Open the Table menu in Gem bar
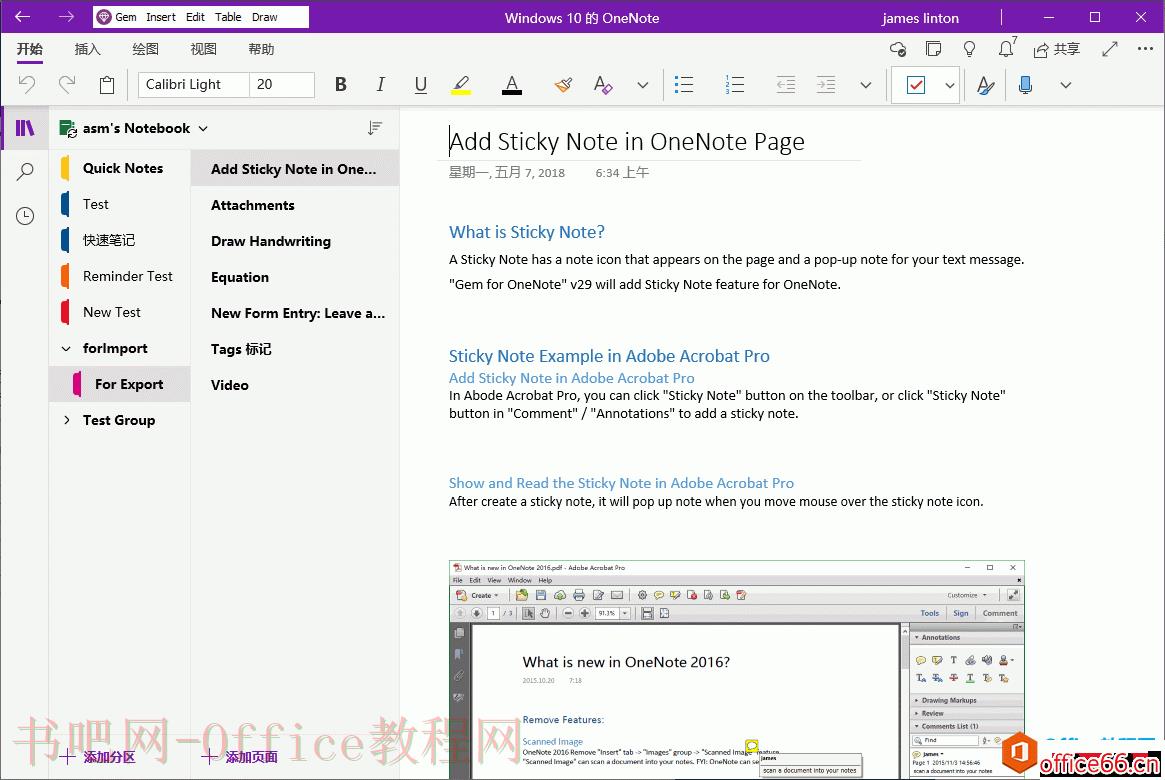This screenshot has width=1165, height=780. 228,16
